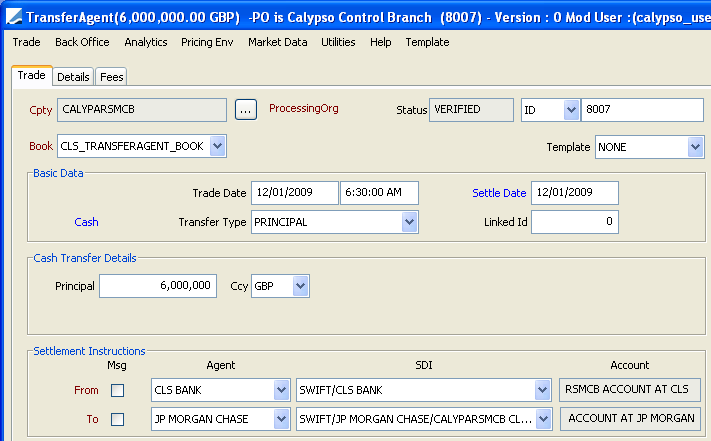Click the Settlement Instructions heading
711x441 pixels.
click(x=89, y=351)
